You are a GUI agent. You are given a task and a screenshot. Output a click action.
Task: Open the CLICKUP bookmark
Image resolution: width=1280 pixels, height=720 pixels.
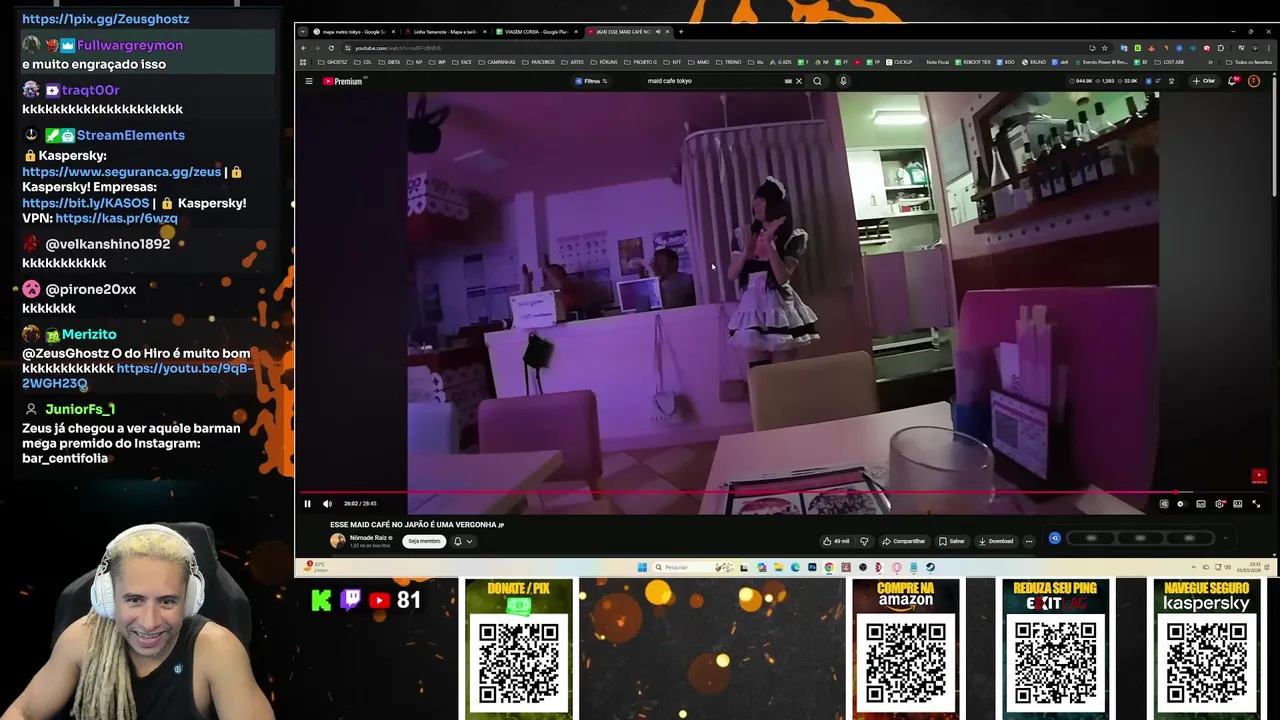(x=898, y=62)
